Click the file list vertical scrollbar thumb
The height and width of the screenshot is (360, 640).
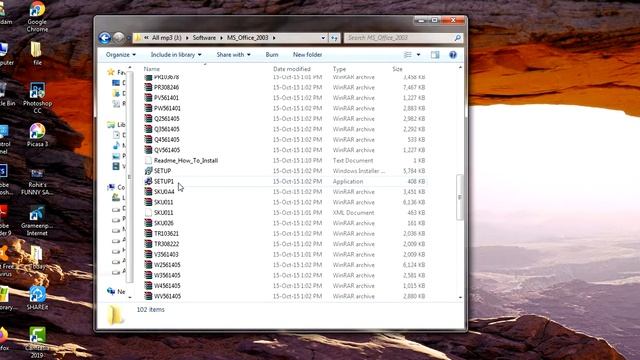[x=460, y=198]
